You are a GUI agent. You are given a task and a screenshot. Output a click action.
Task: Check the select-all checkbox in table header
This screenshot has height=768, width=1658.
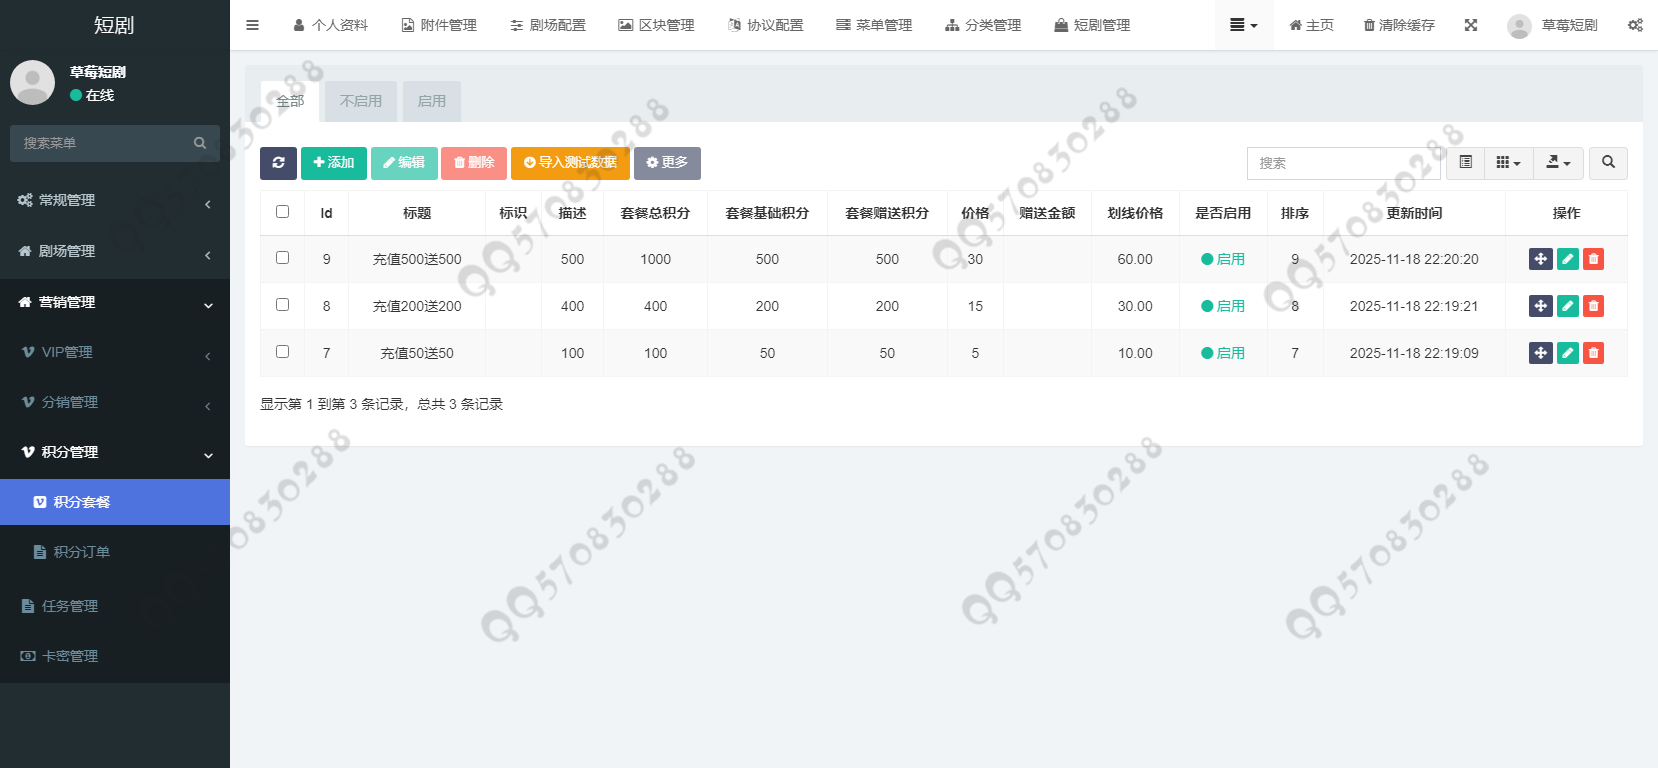(x=282, y=212)
